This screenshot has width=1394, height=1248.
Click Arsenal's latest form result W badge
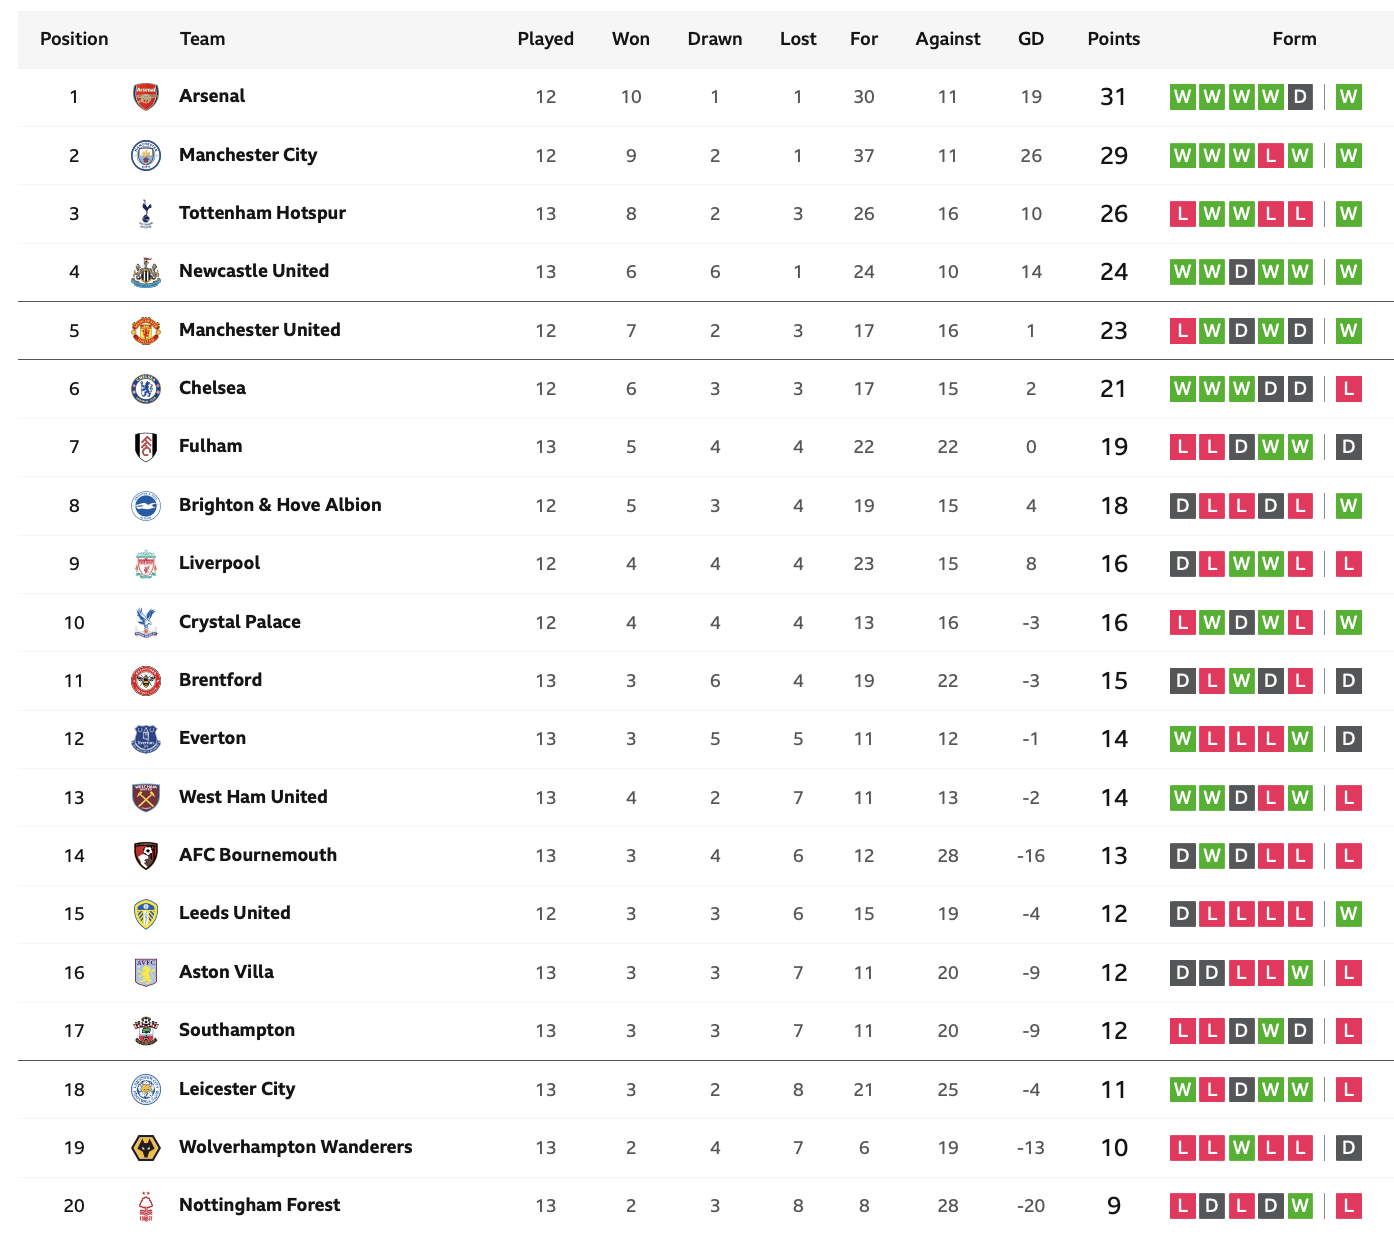[x=1348, y=97]
